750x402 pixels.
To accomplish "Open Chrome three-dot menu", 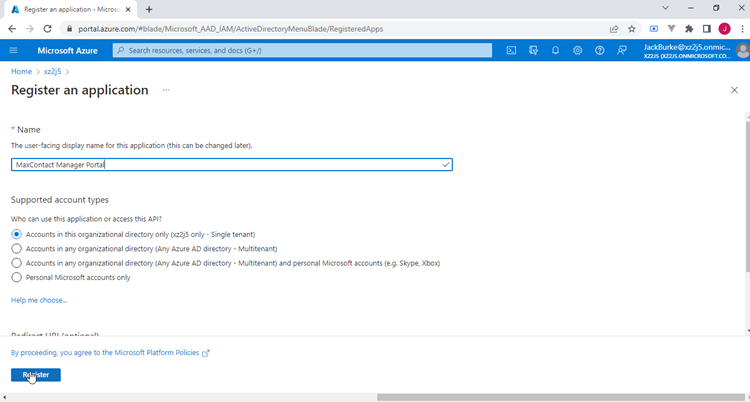I will (741, 29).
